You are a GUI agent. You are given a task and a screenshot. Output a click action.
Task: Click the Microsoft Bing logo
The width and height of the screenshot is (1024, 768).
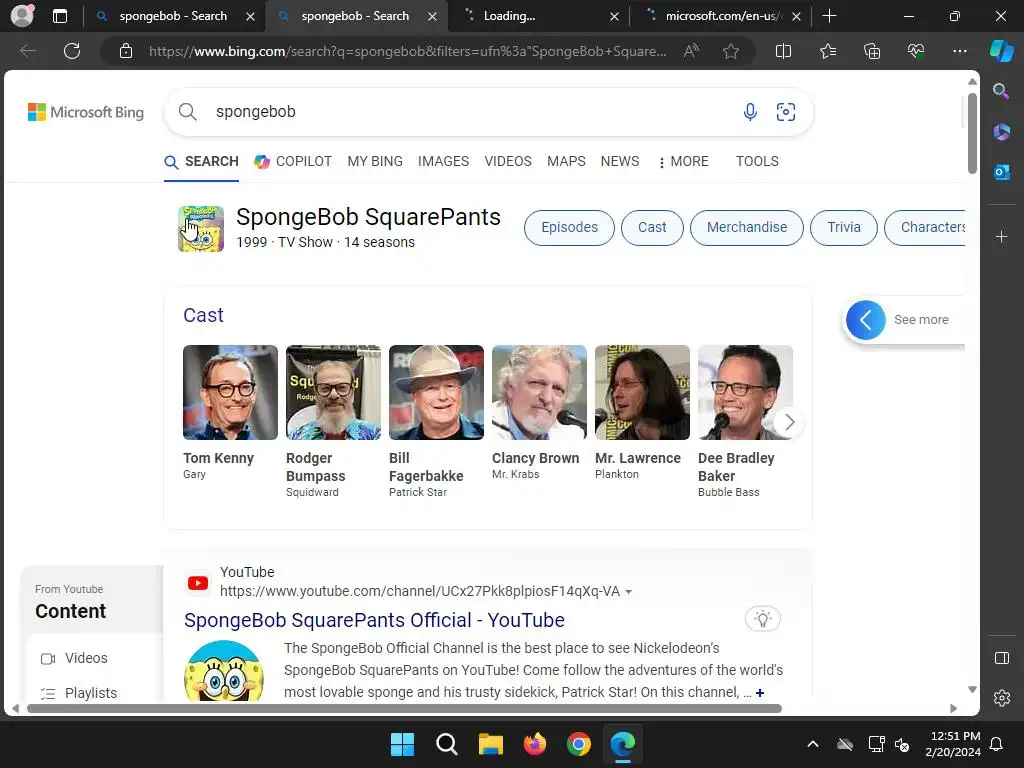pyautogui.click(x=86, y=112)
